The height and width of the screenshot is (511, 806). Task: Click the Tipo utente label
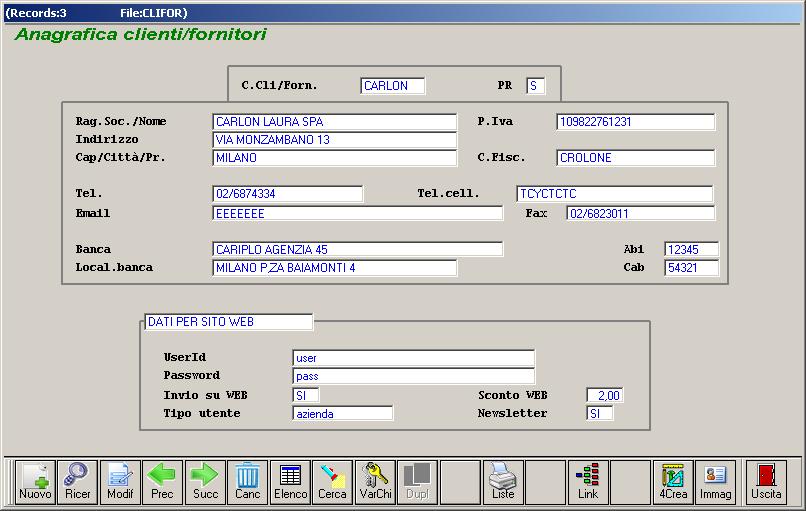202,413
